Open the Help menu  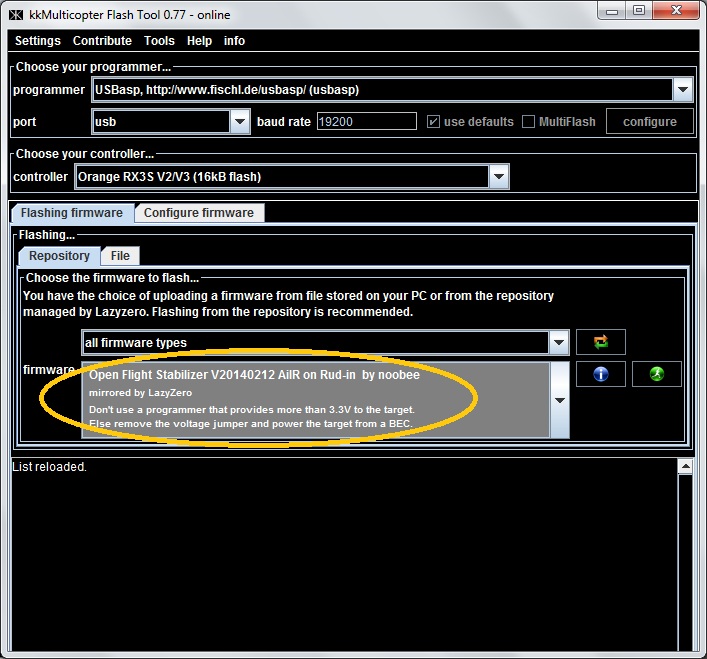[199, 41]
